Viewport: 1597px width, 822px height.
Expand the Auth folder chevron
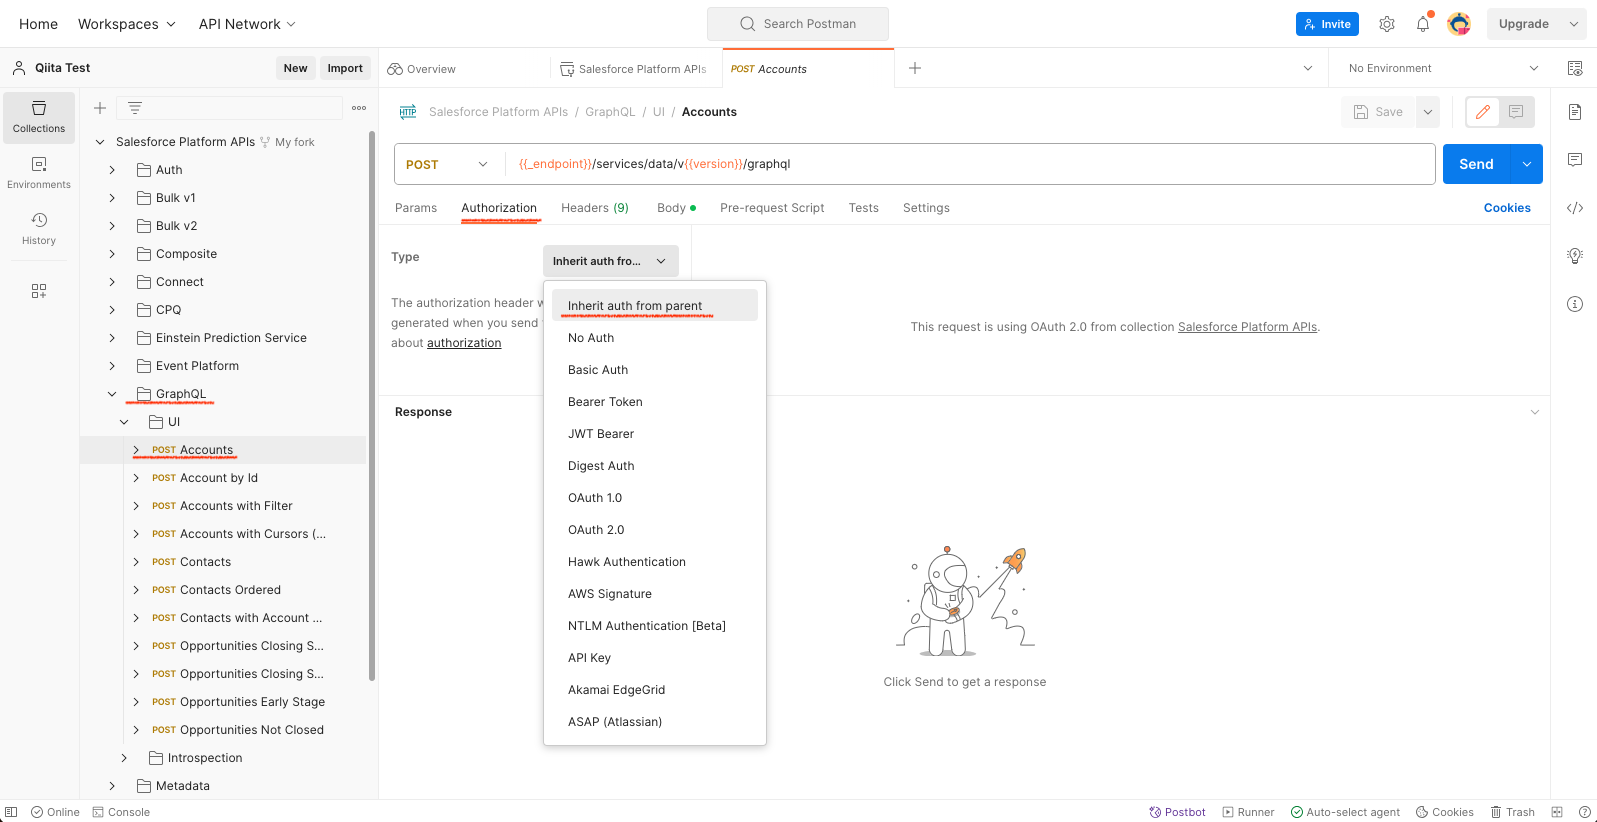tap(112, 170)
